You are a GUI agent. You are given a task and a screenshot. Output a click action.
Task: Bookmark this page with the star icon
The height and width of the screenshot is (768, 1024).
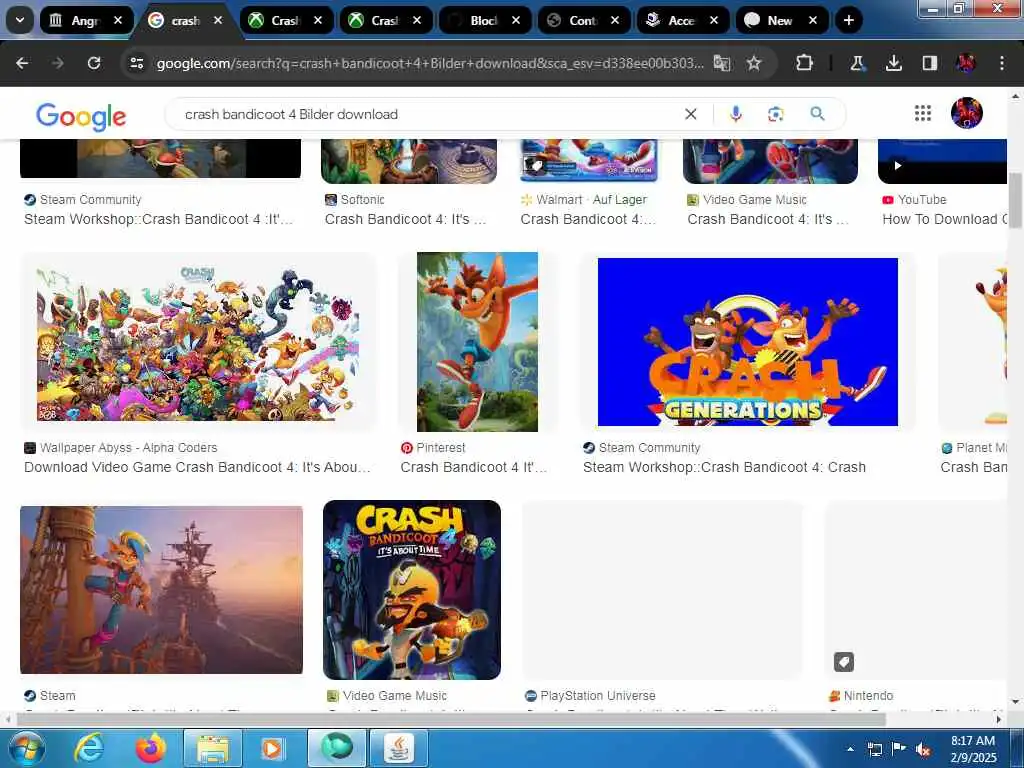click(754, 63)
